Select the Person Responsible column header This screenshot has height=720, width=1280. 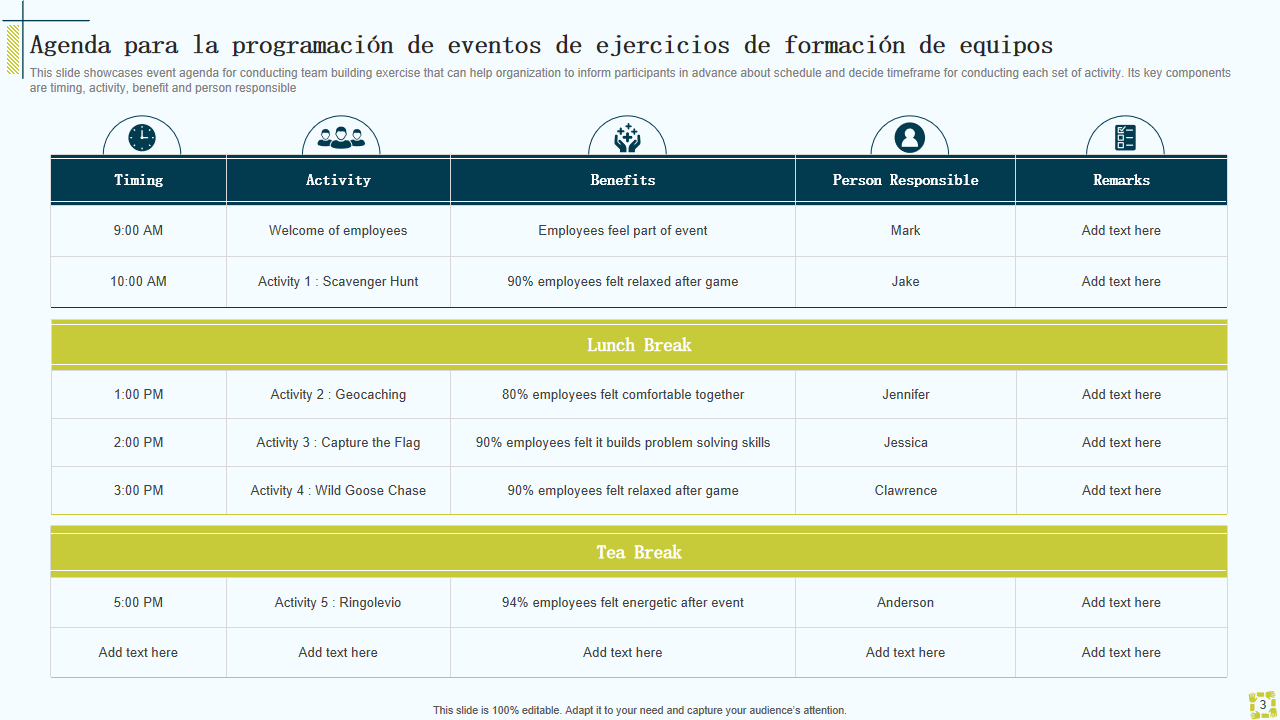[906, 180]
